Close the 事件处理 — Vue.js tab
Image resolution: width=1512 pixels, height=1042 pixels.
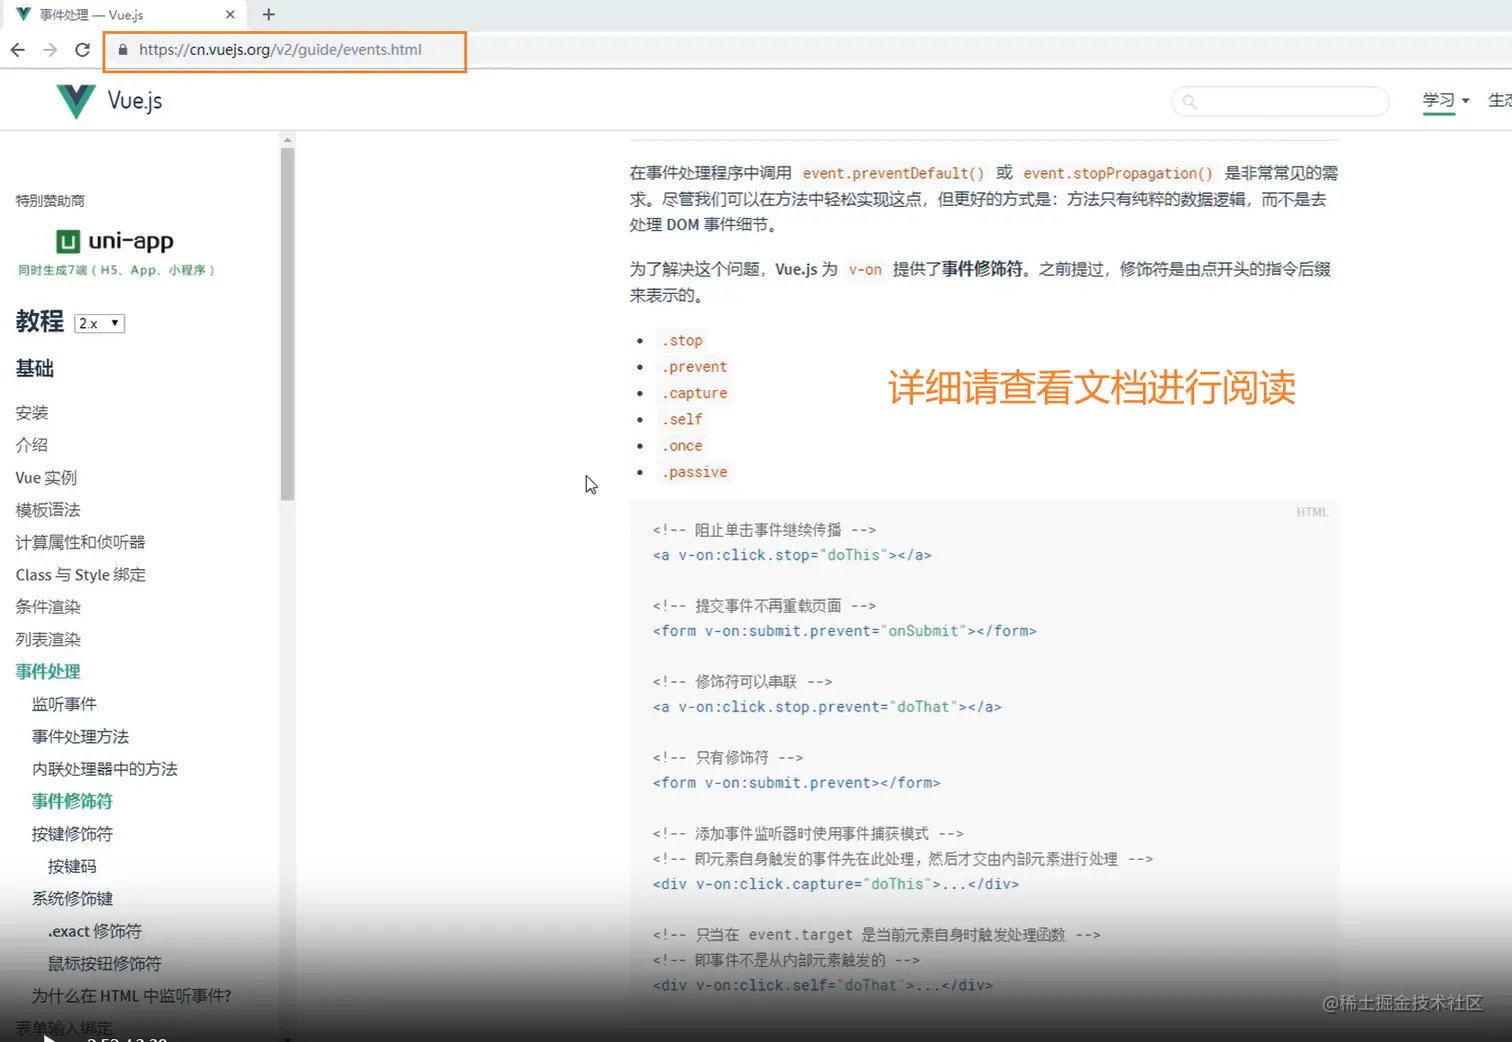[230, 15]
